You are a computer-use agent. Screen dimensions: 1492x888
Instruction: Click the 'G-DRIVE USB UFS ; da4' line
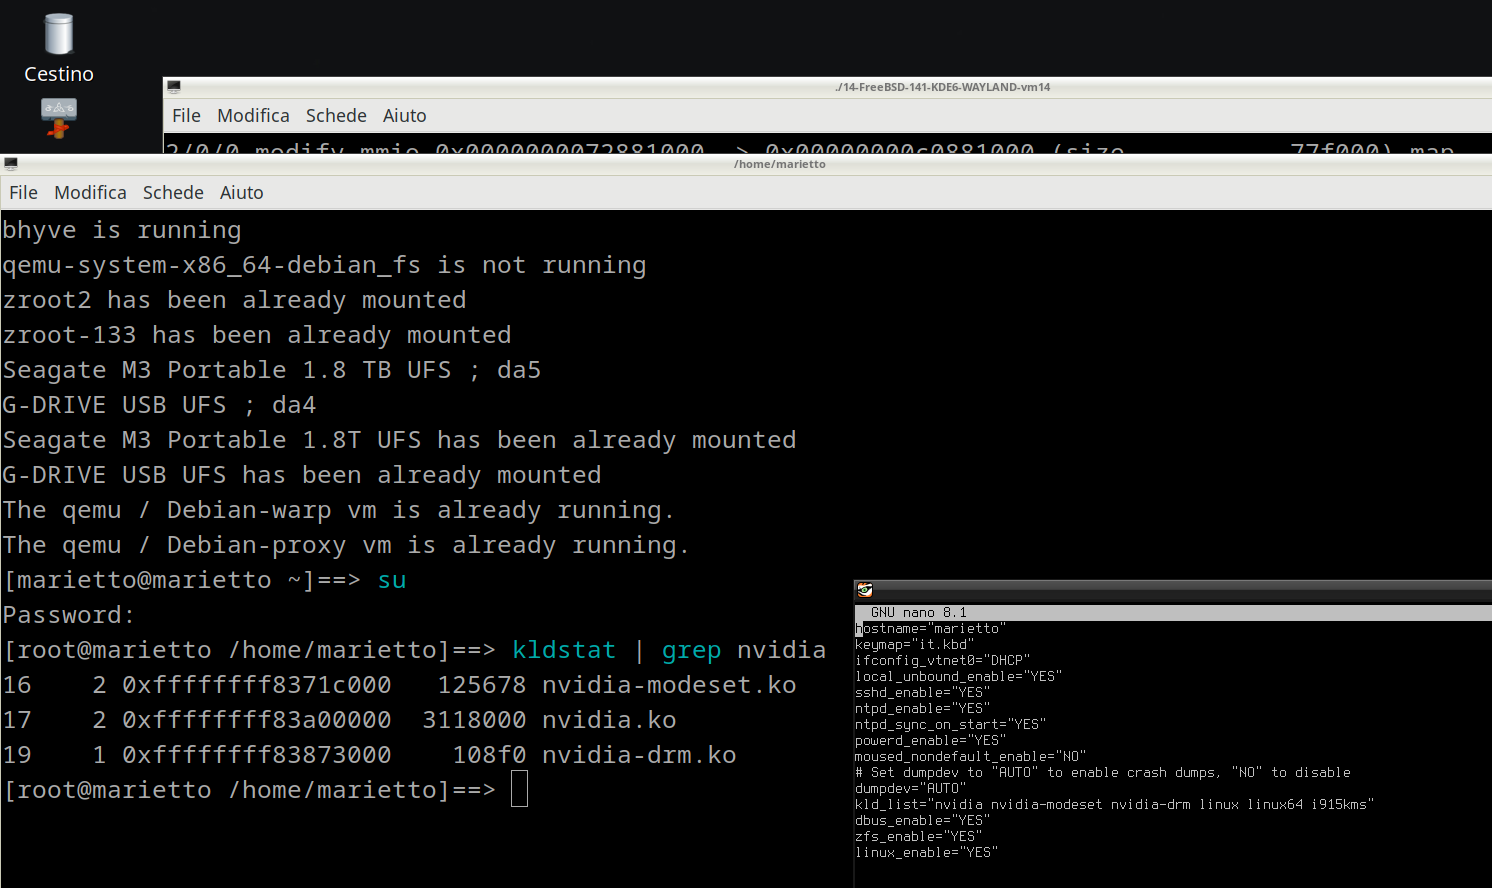[x=159, y=405]
